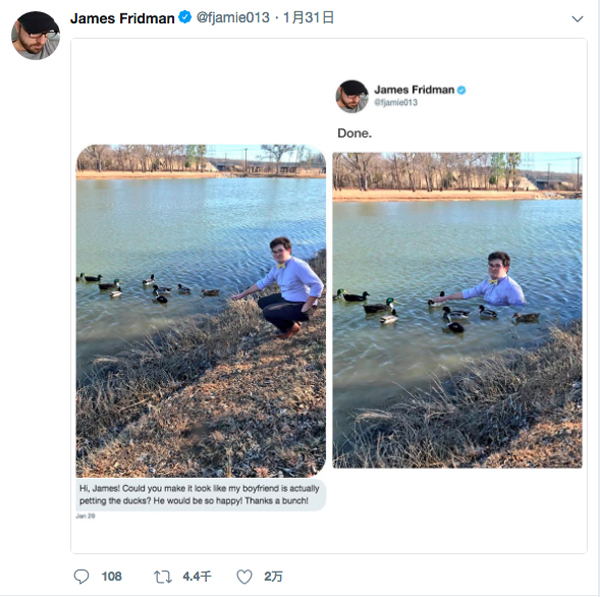Viewport: 600px width, 597px height.
Task: Click the verified badge inside the embedded image
Action: 461,90
